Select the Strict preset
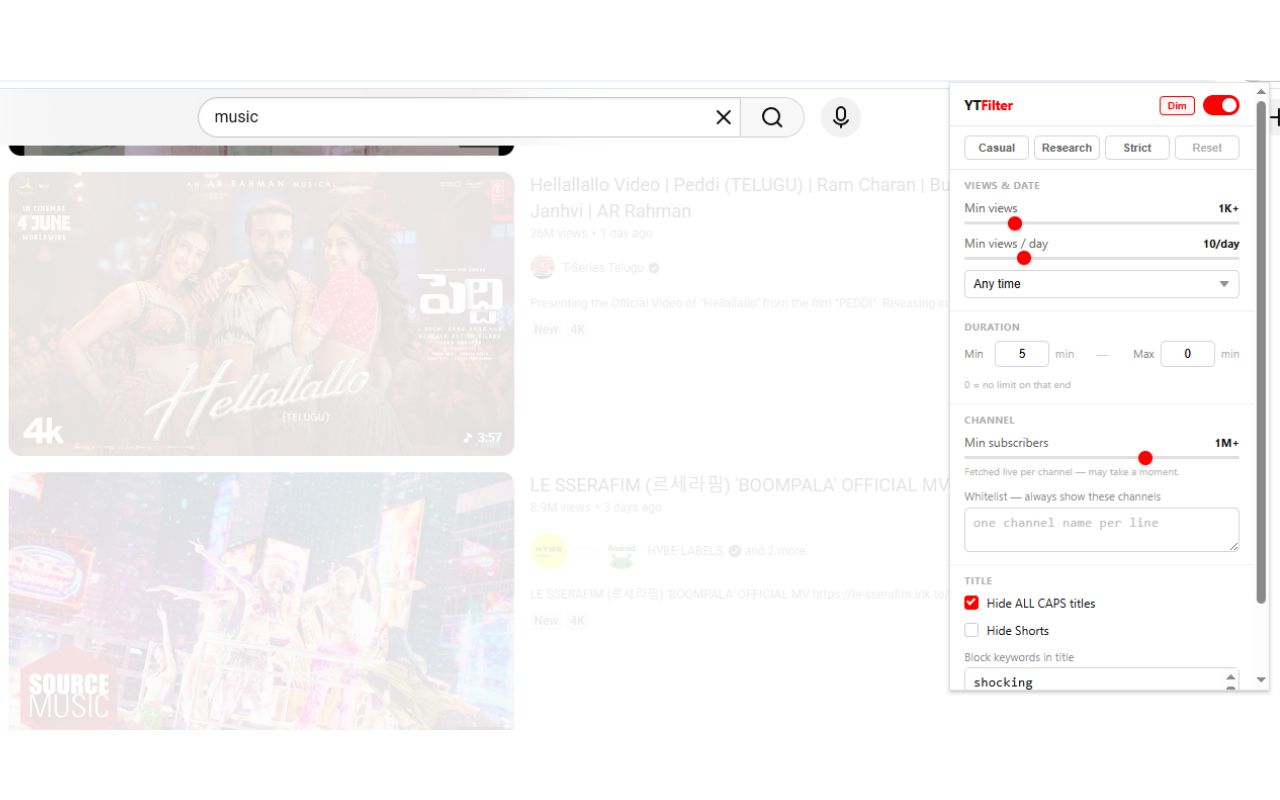The height and width of the screenshot is (800, 1280). [x=1137, y=147]
